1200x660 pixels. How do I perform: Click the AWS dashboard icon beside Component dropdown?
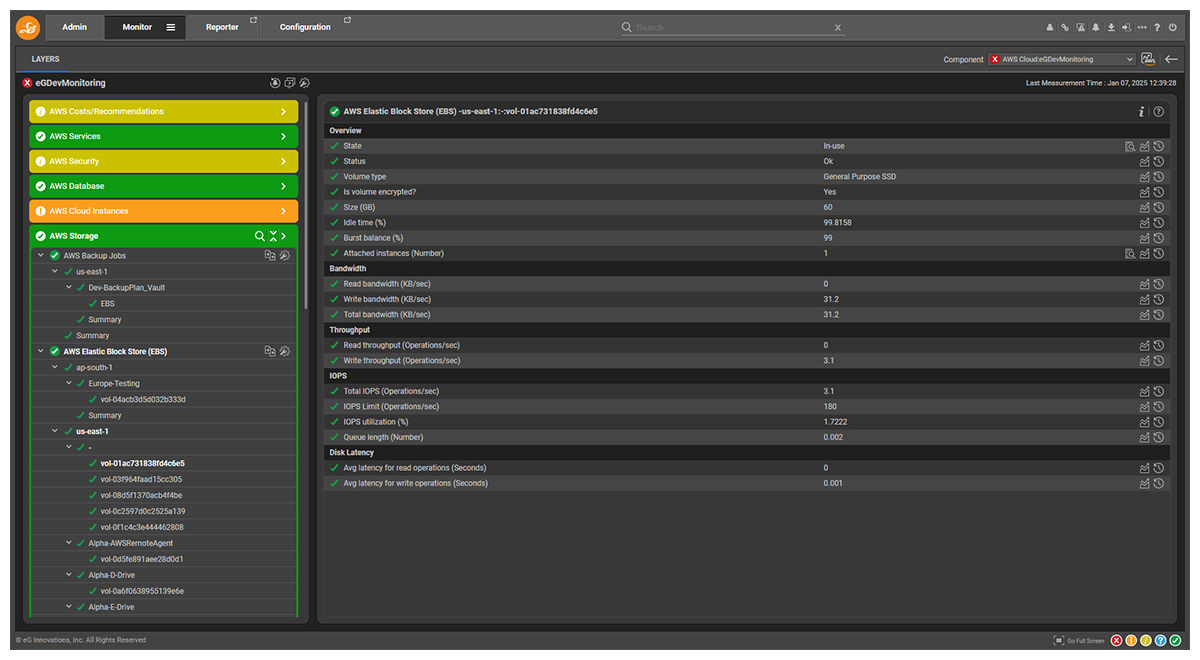coord(1148,59)
